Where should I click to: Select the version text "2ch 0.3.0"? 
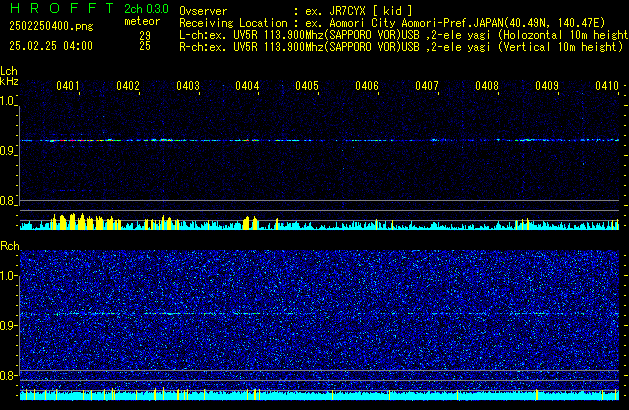click(x=146, y=8)
